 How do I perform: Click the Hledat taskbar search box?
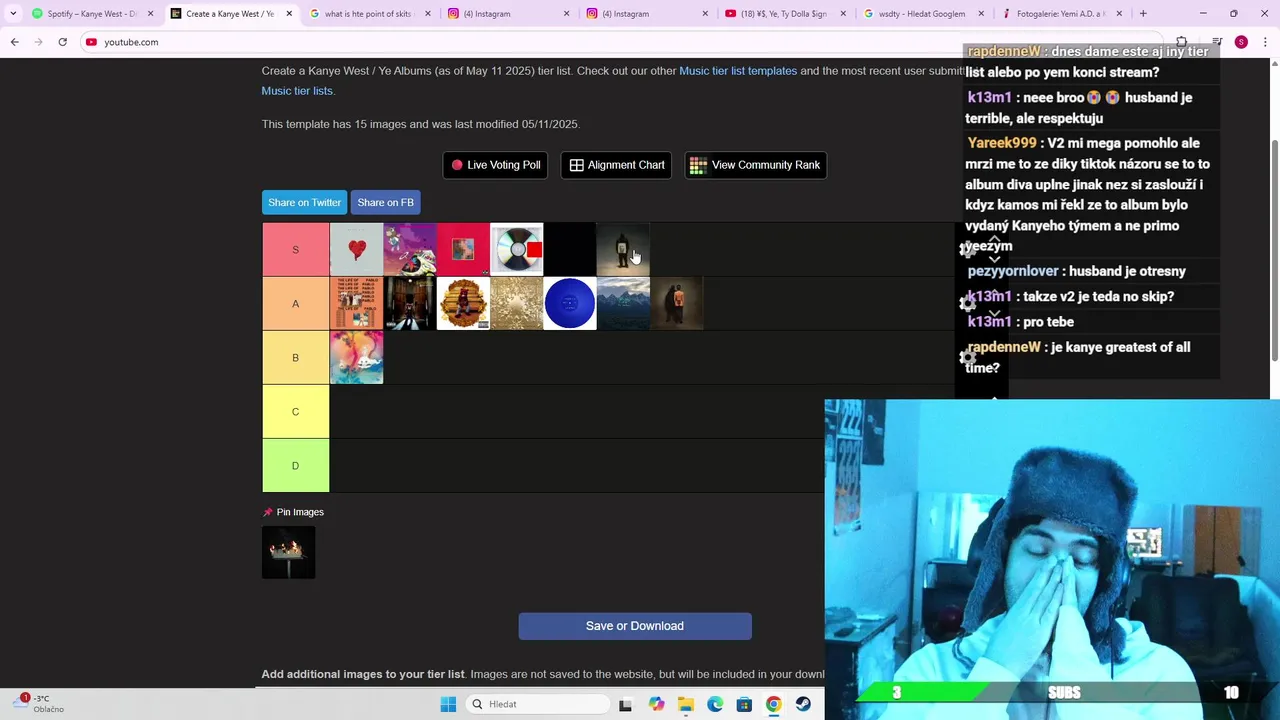pos(539,704)
